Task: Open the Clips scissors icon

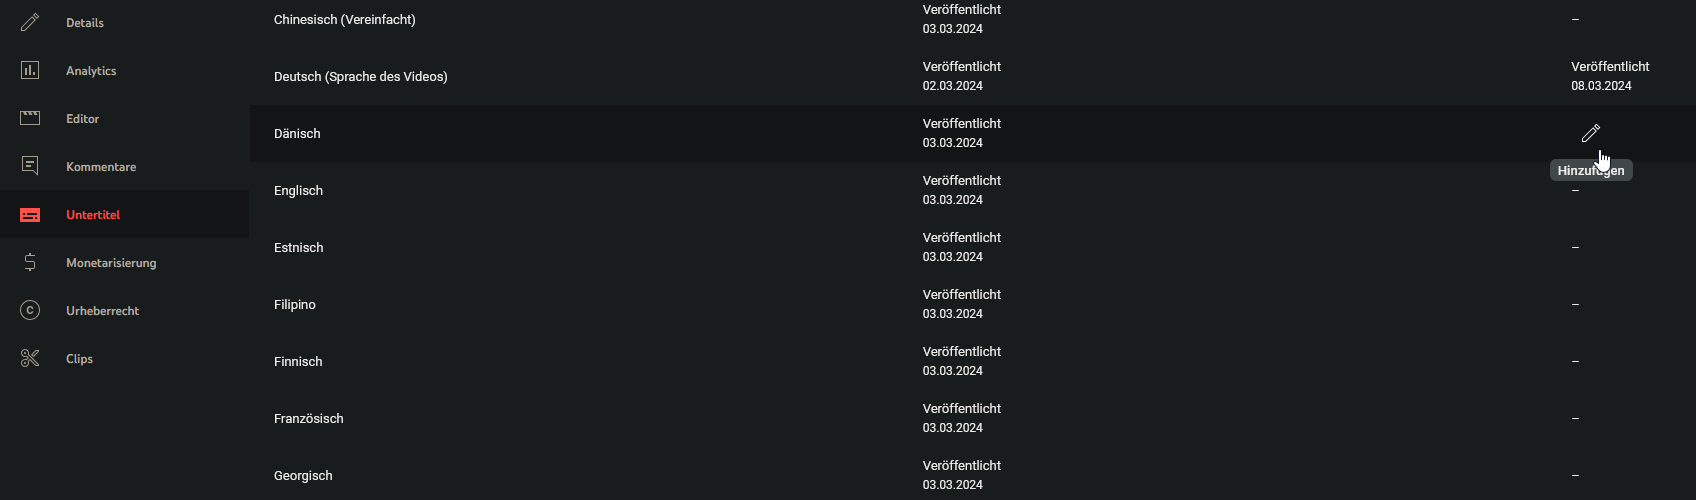Action: click(x=30, y=358)
